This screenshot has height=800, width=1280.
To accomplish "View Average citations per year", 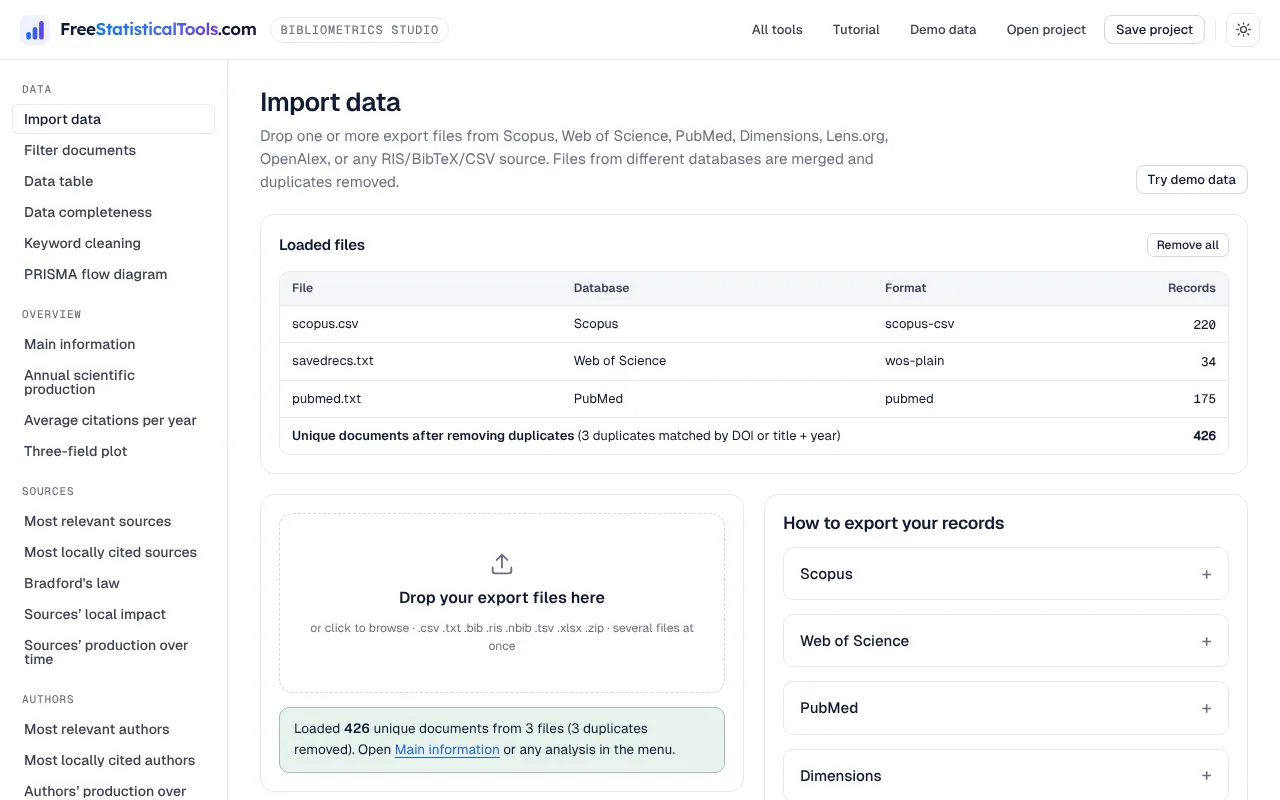I will (x=113, y=420).
